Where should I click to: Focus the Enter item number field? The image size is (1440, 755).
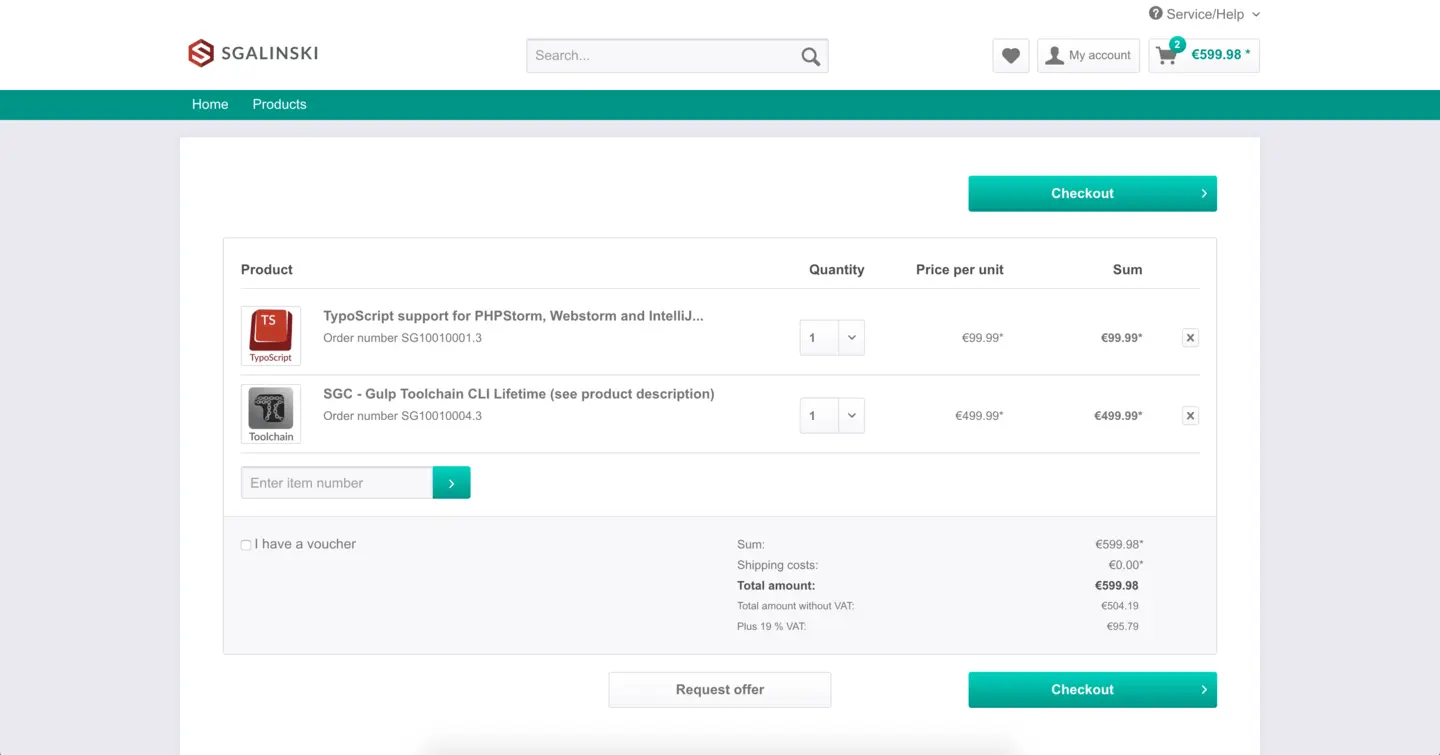[x=337, y=483]
